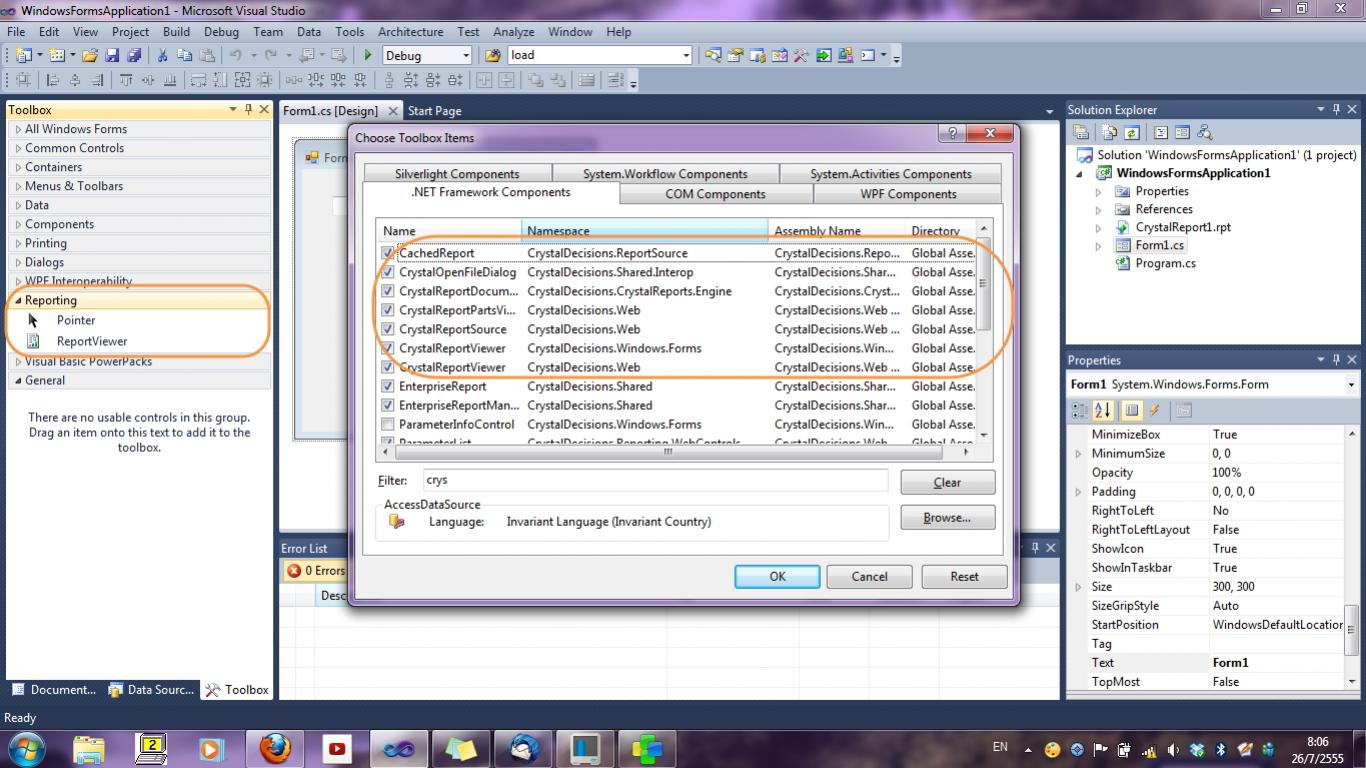1366x768 pixels.
Task: Open the load find combo box dropdown
Action: (685, 56)
